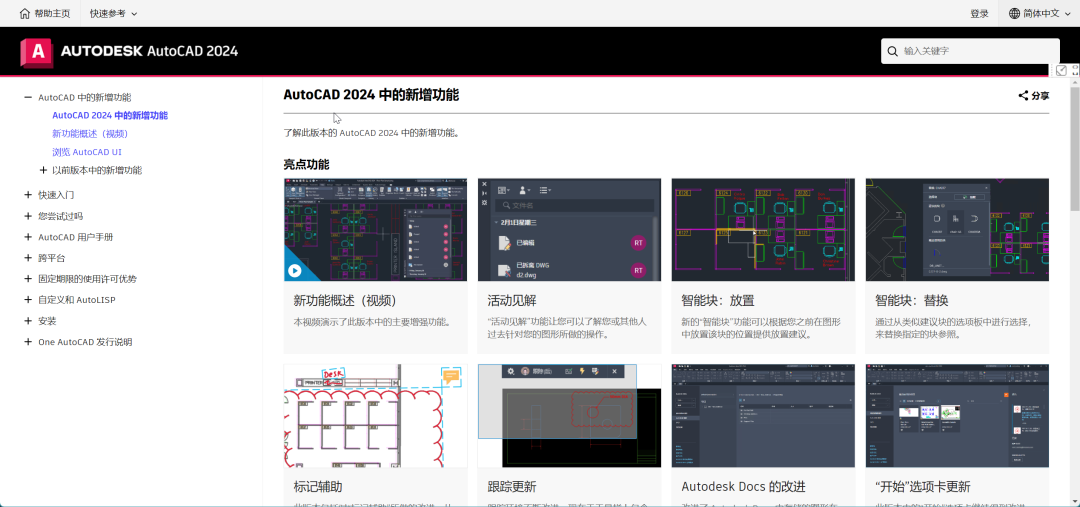Expand the 跨平台 section
This screenshot has width=1080, height=507.
[28, 258]
